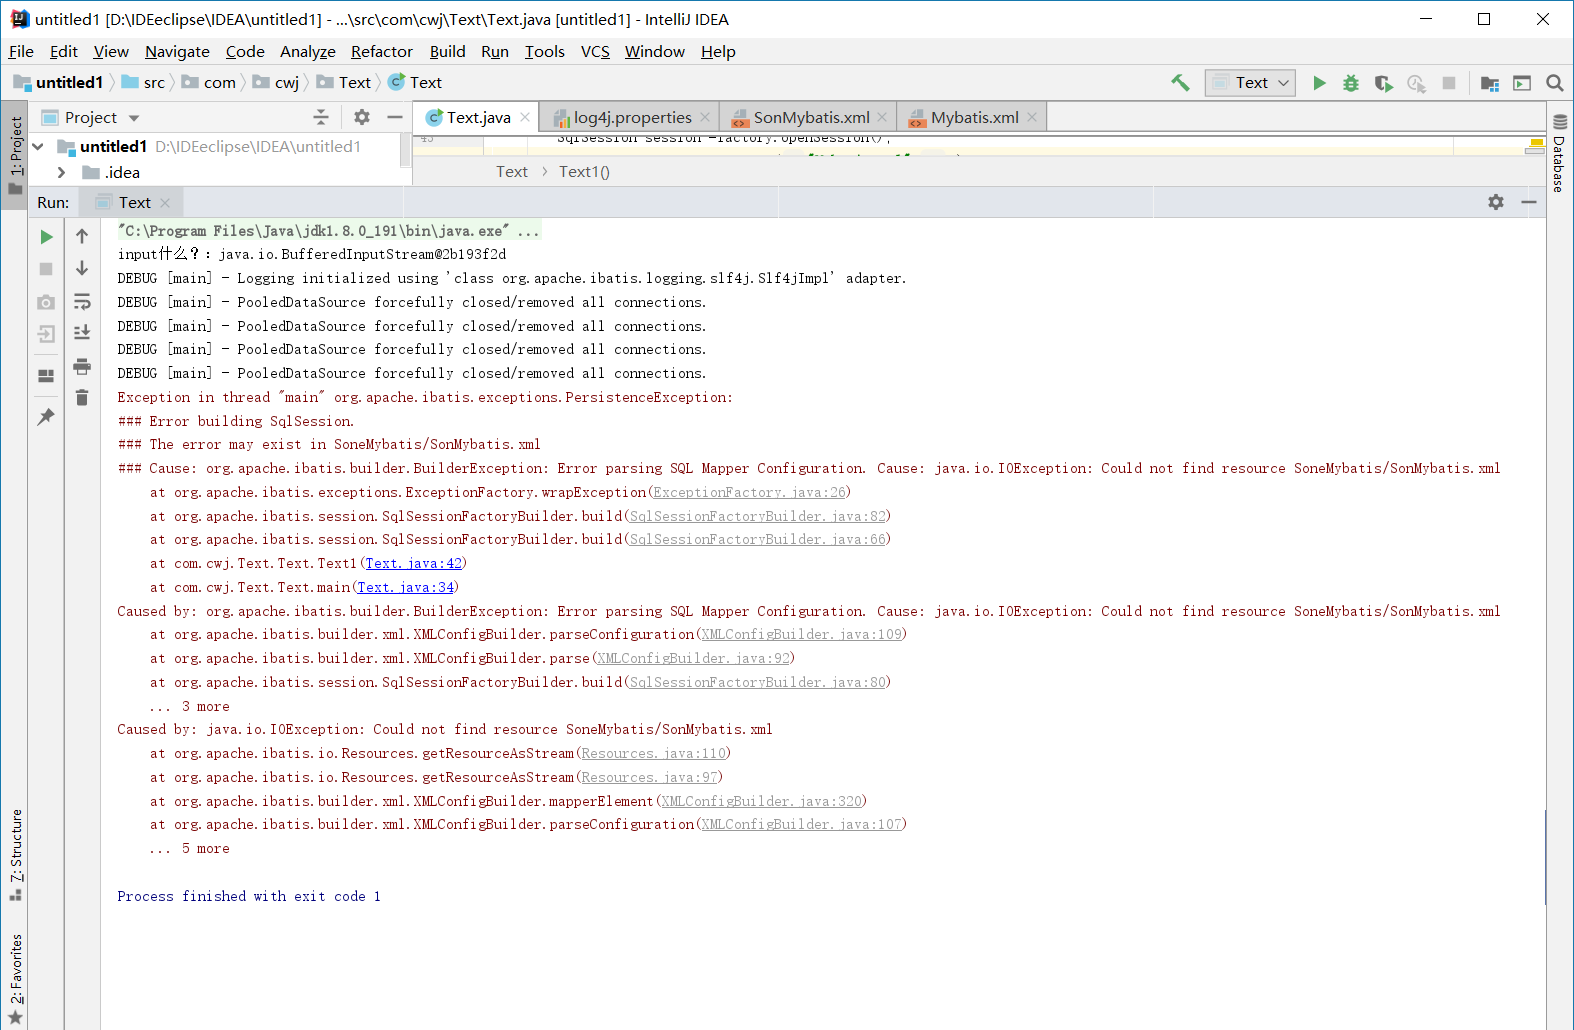Click the Dump Threads camera icon
Image resolution: width=1574 pixels, height=1030 pixels.
pyautogui.click(x=46, y=302)
